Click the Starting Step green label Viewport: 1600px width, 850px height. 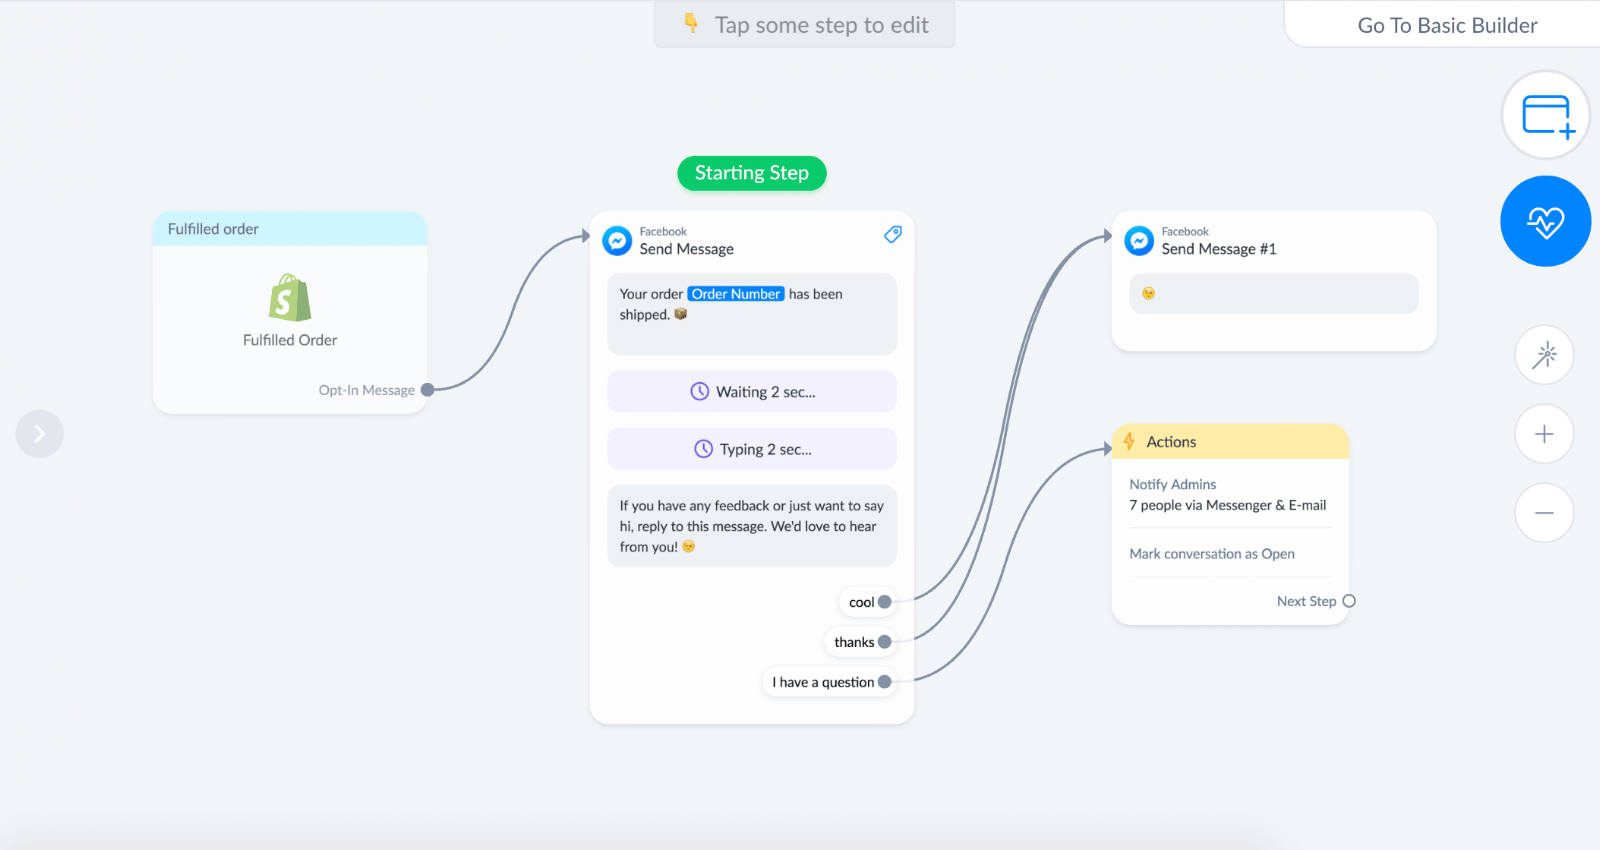752,173
